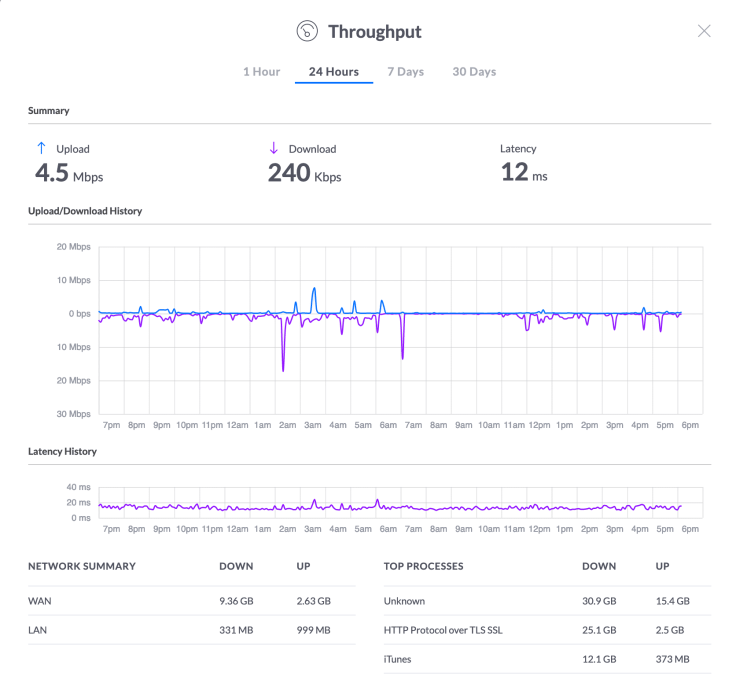Click the 4.5 Mbps upload value
Image resolution: width=736 pixels, height=682 pixels.
tap(69, 173)
